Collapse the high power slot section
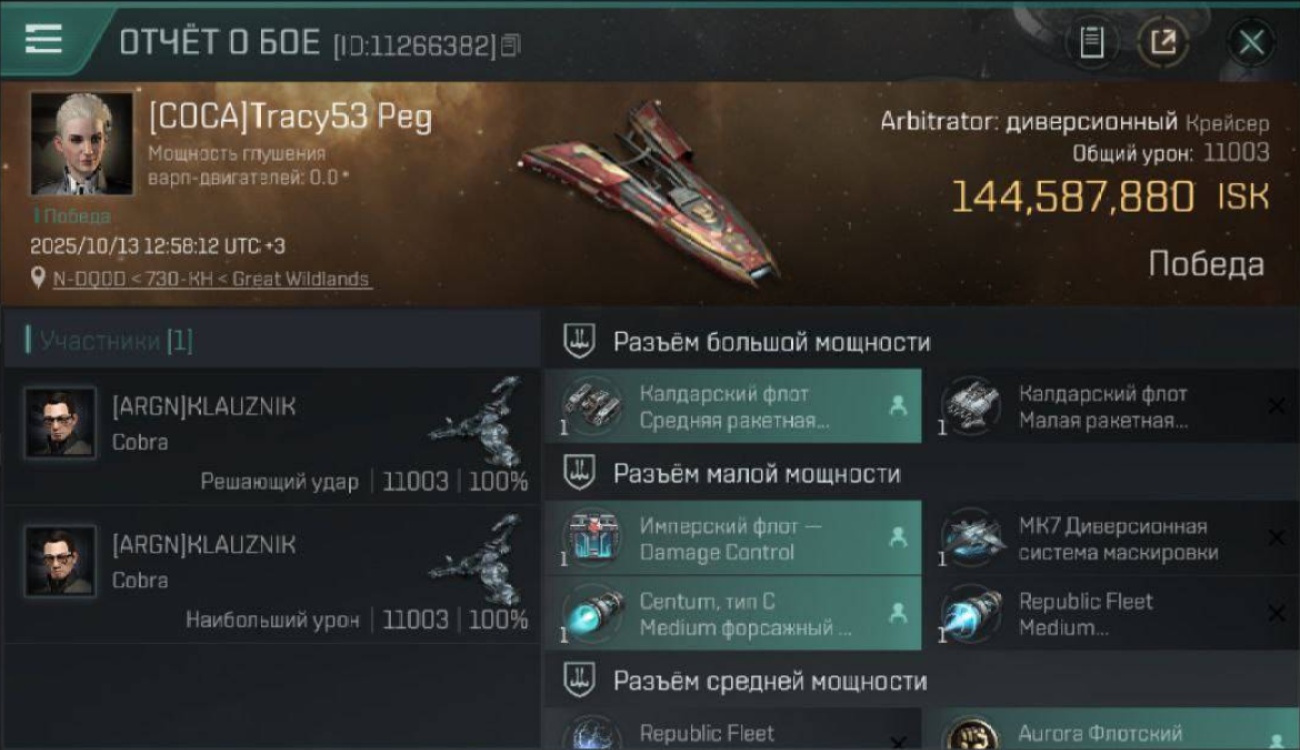Screen dimensions: 1300x750 pos(921,342)
